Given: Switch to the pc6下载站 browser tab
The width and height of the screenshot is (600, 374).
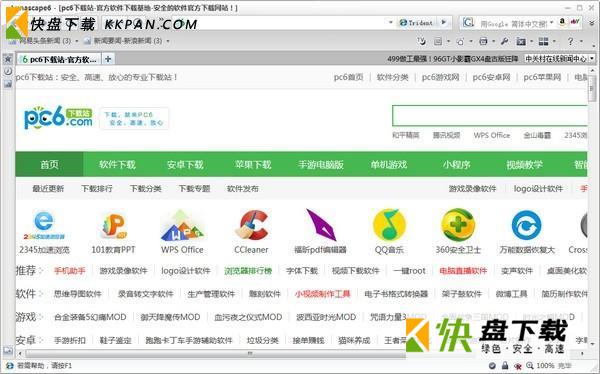Looking at the screenshot, I should pos(59,59).
